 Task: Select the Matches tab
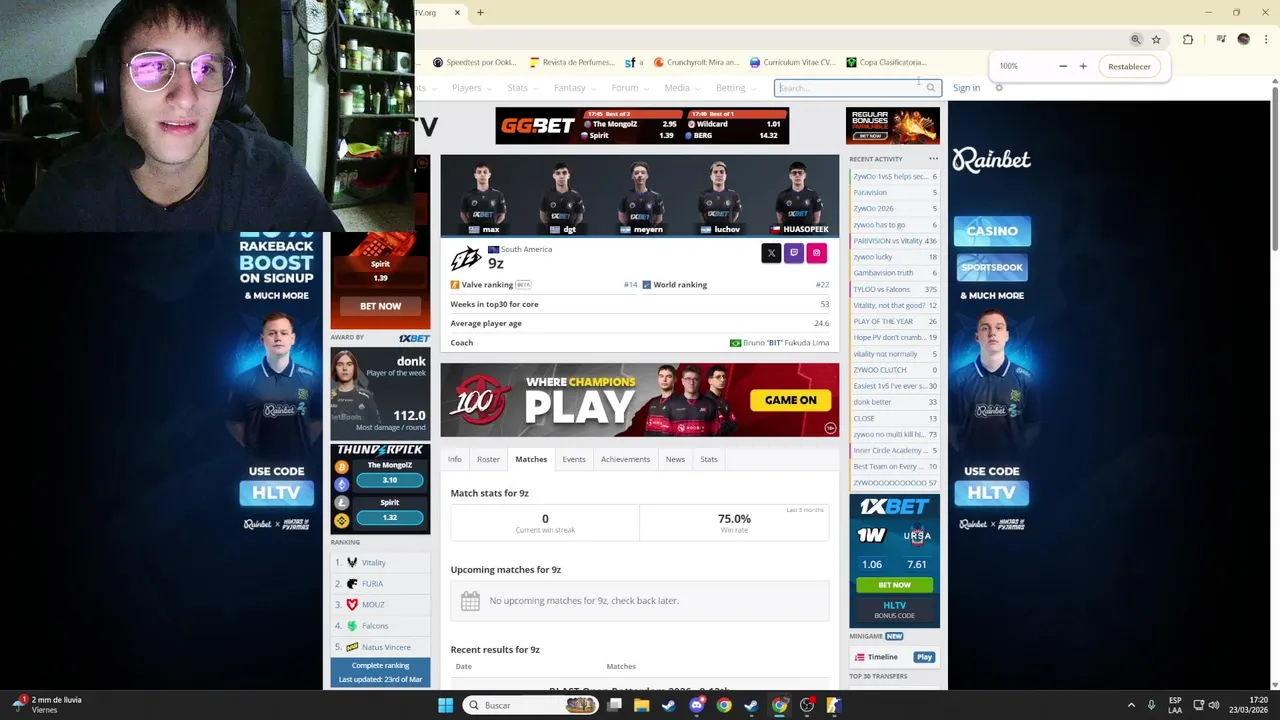(531, 459)
